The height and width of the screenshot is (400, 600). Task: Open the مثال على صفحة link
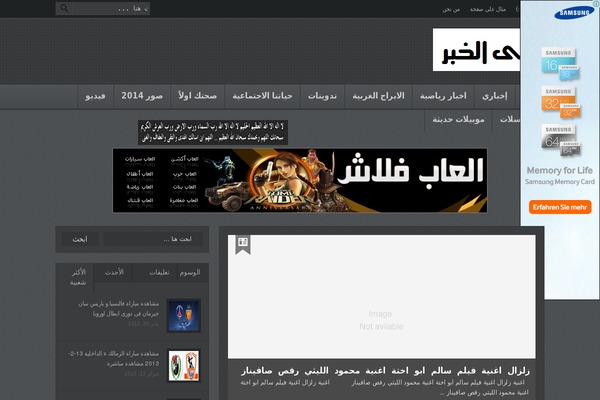(488, 9)
